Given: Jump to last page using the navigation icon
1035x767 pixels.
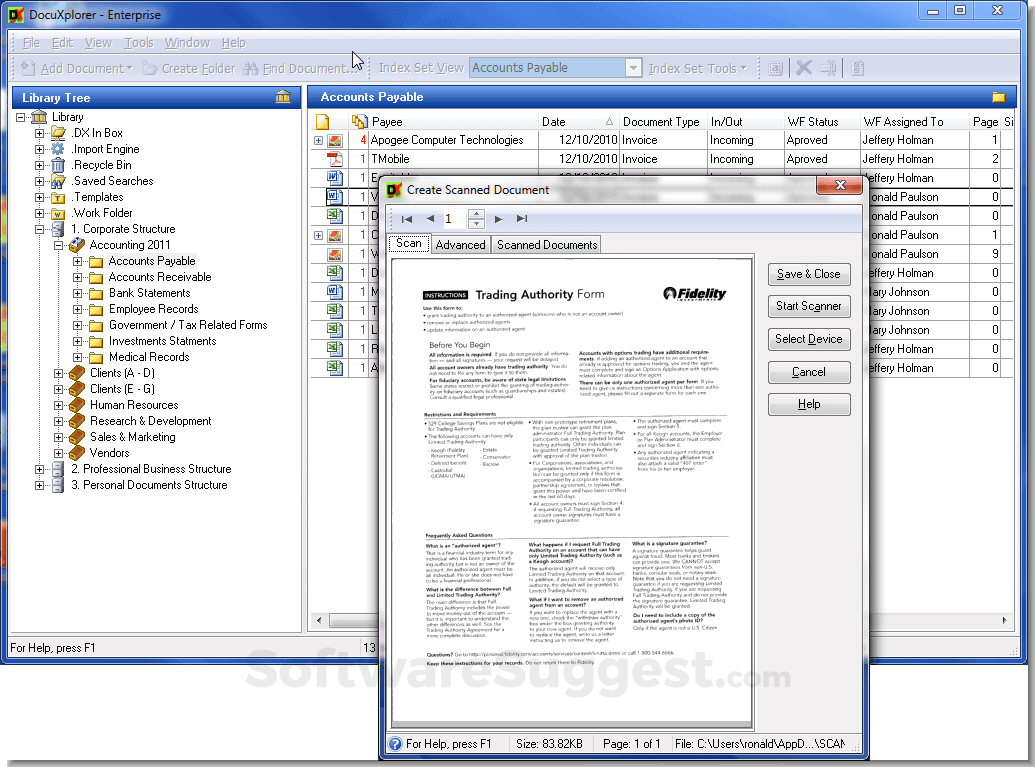Looking at the screenshot, I should coord(521,218).
